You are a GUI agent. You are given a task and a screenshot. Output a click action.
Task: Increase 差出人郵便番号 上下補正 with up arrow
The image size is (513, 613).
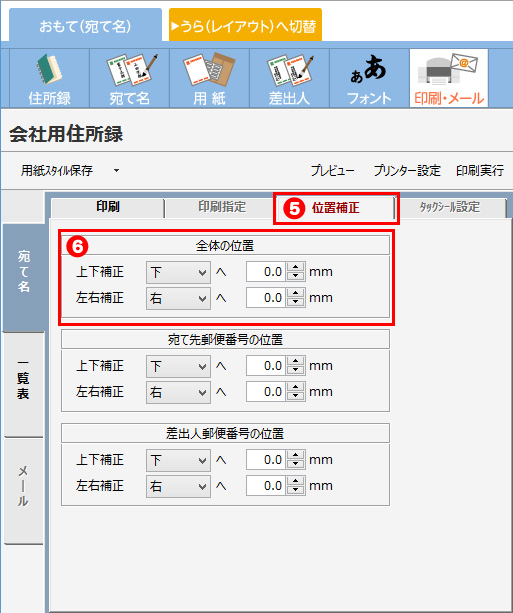(296, 455)
